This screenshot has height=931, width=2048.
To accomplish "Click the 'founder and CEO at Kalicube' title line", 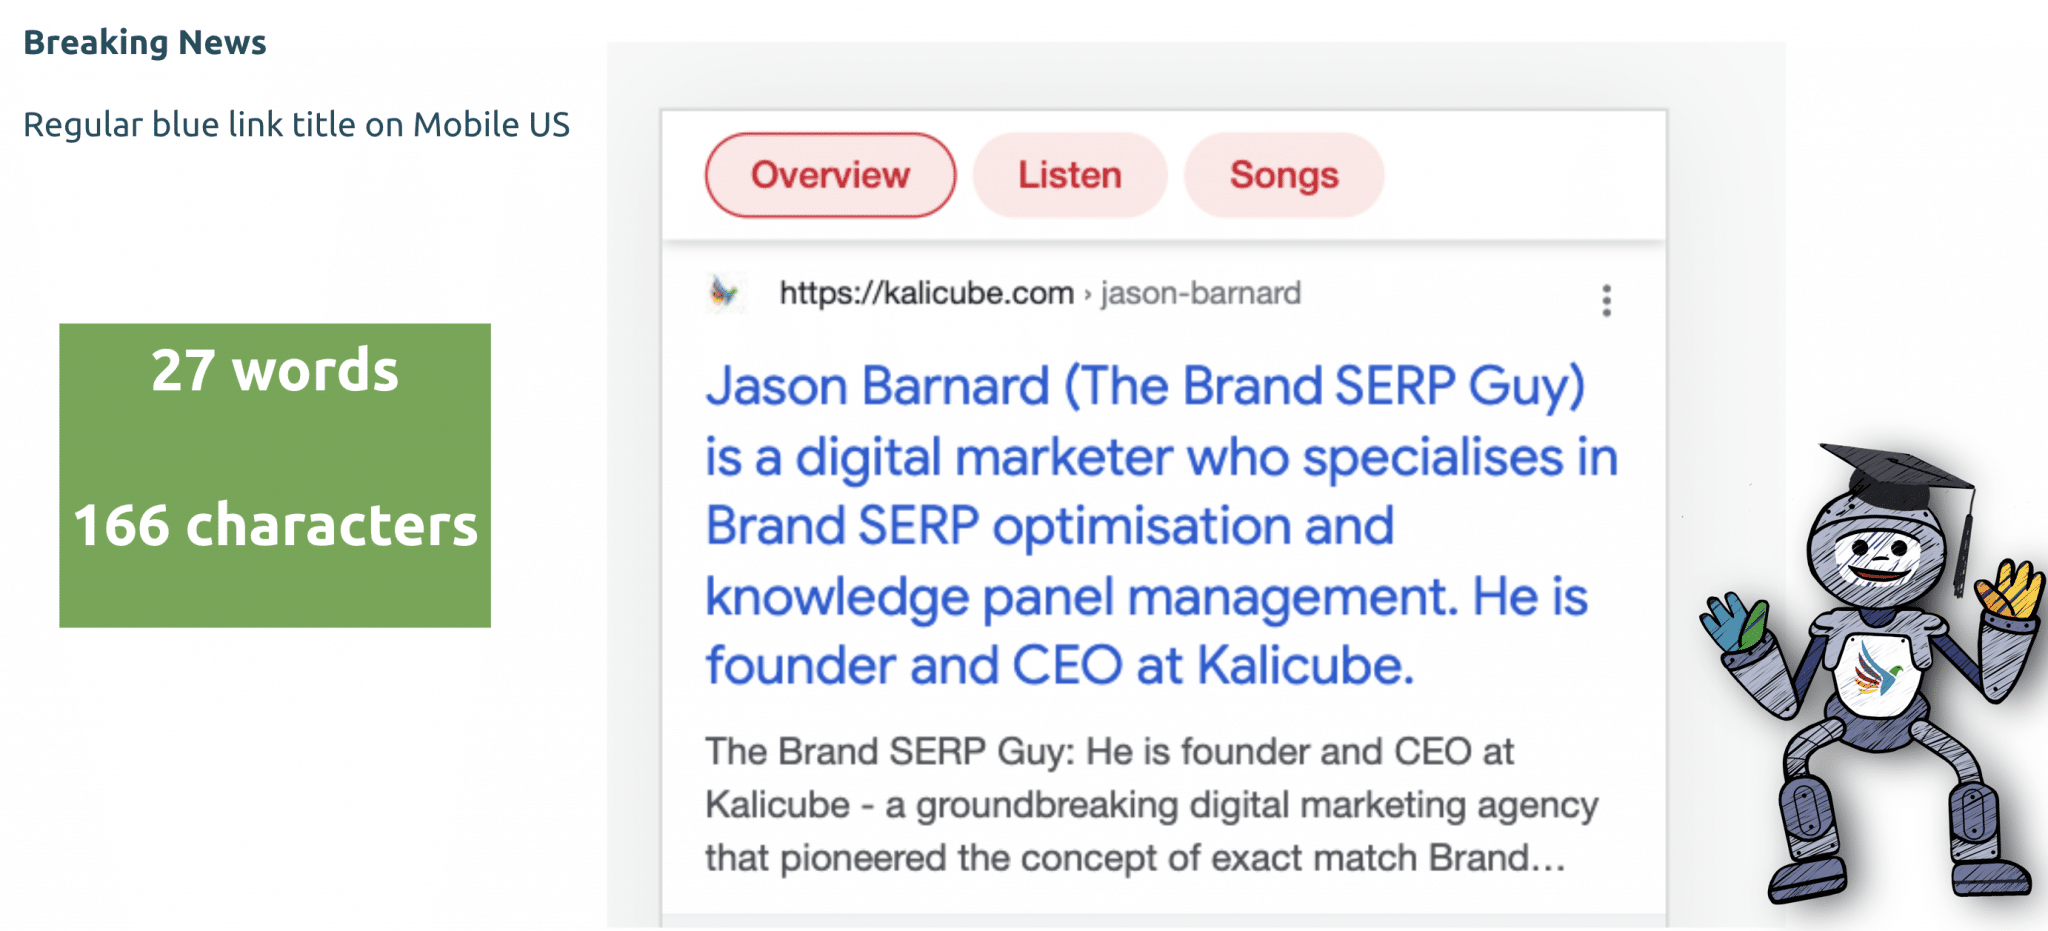I will (x=1060, y=666).
